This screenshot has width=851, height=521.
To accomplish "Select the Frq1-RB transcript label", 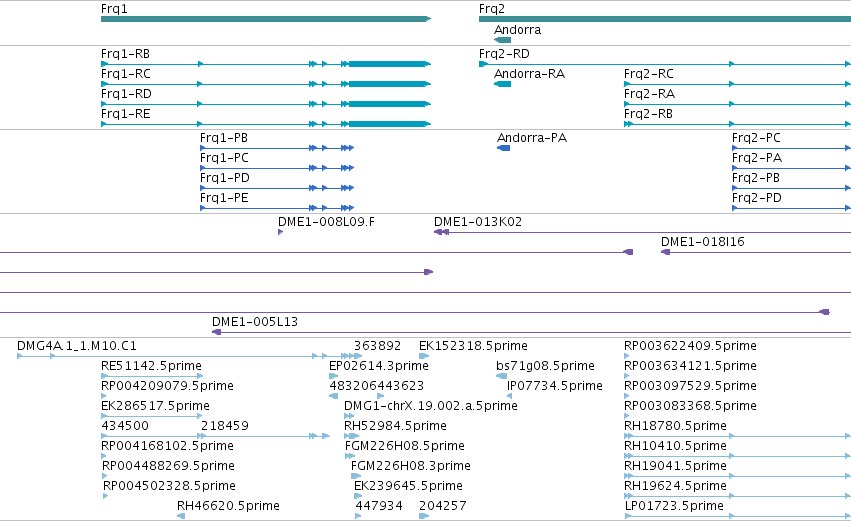I will (125, 54).
